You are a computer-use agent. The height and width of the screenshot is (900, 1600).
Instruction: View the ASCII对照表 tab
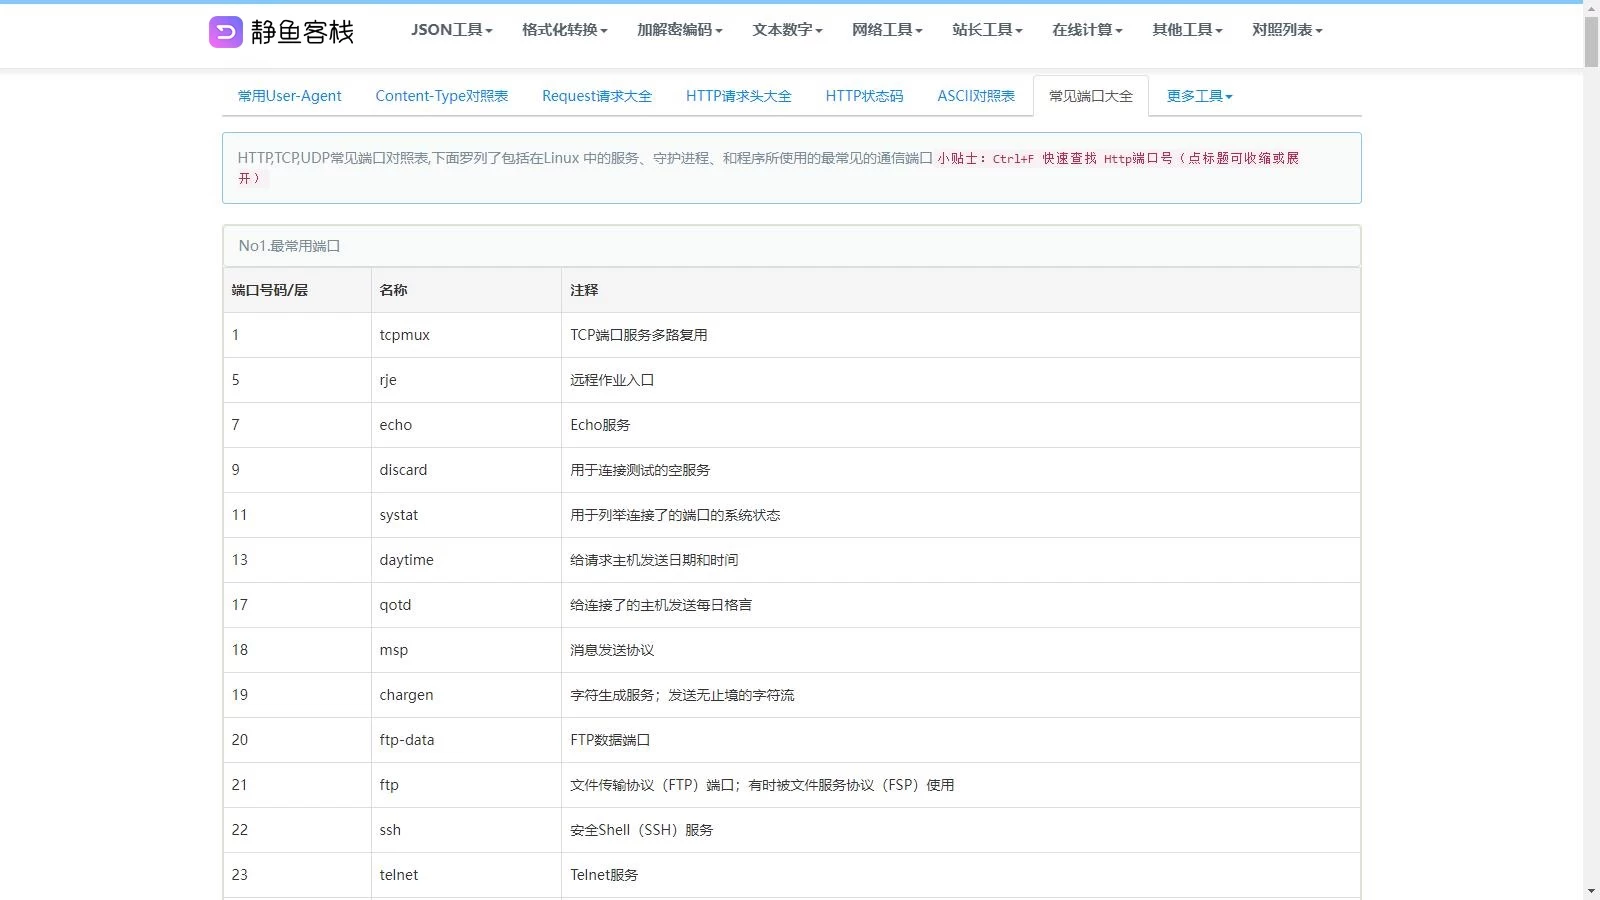975,96
